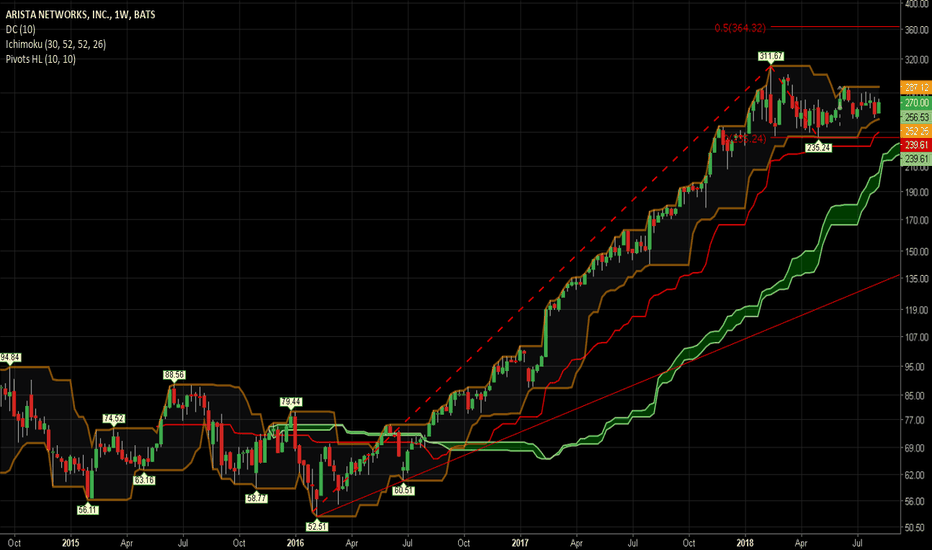Click the 88.56 pivot high label

(174, 375)
